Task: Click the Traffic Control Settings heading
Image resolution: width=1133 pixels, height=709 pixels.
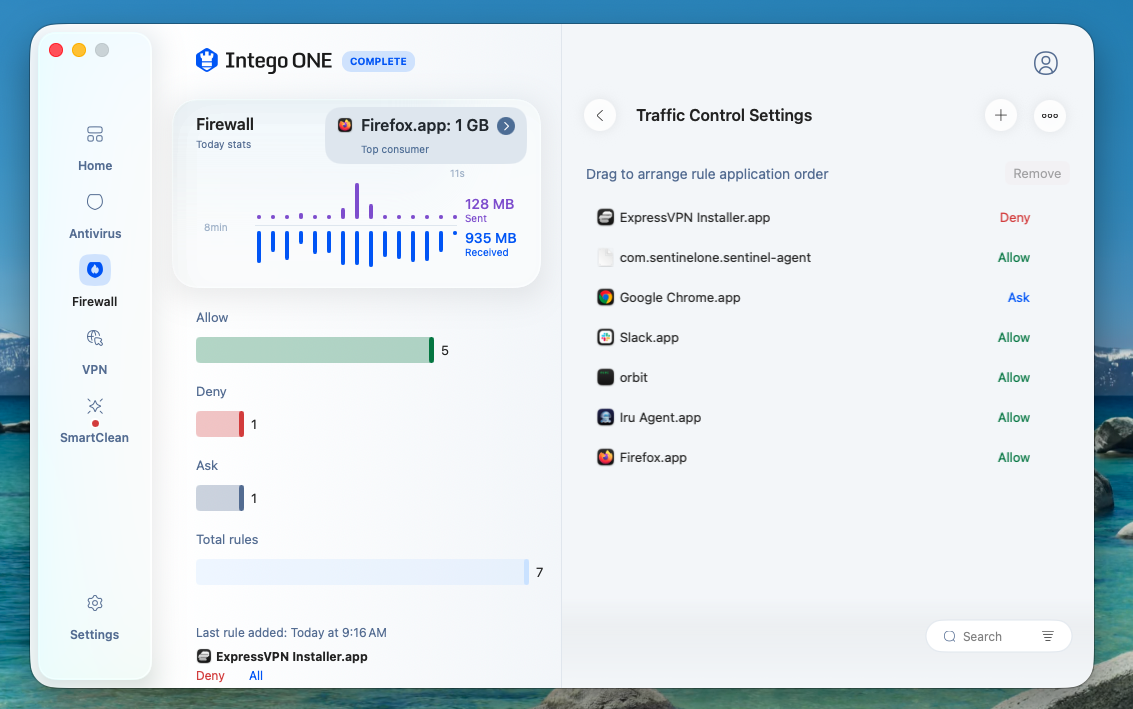Action: [724, 116]
